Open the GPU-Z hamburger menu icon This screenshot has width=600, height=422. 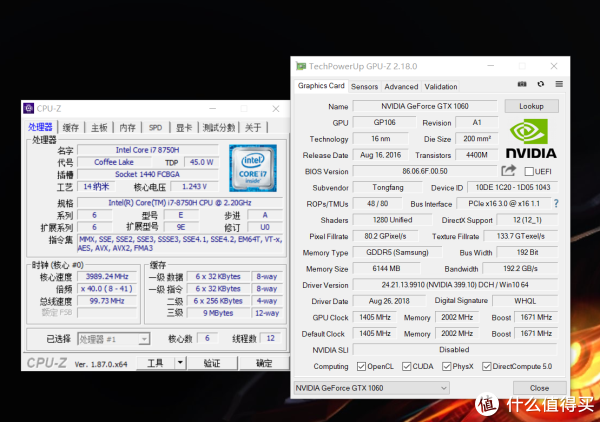(x=559, y=84)
